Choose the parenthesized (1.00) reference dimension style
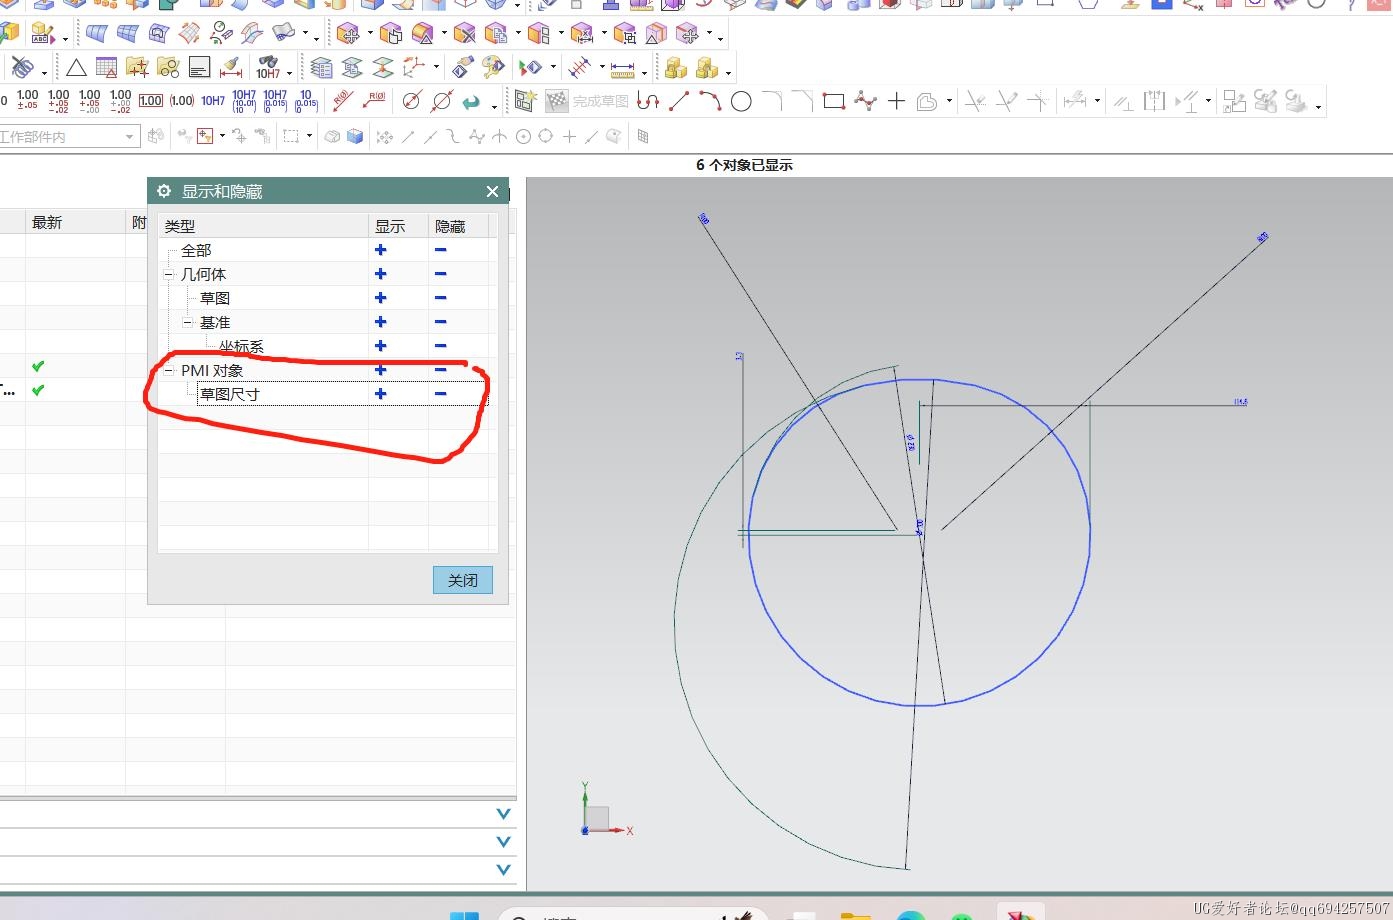1393x920 pixels. point(182,101)
